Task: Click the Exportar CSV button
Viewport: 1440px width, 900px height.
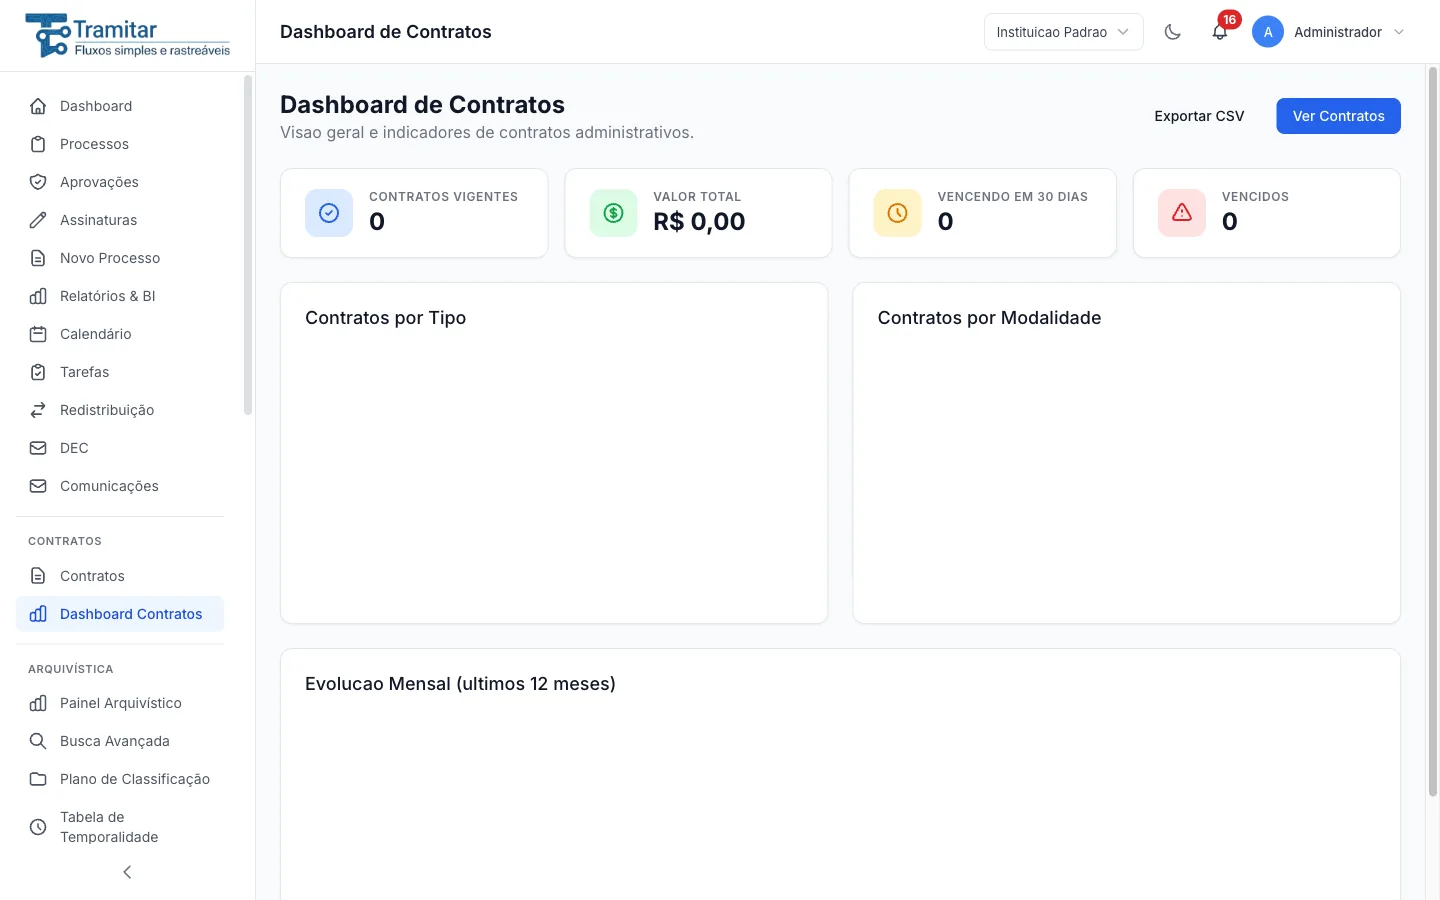Action: (1199, 116)
